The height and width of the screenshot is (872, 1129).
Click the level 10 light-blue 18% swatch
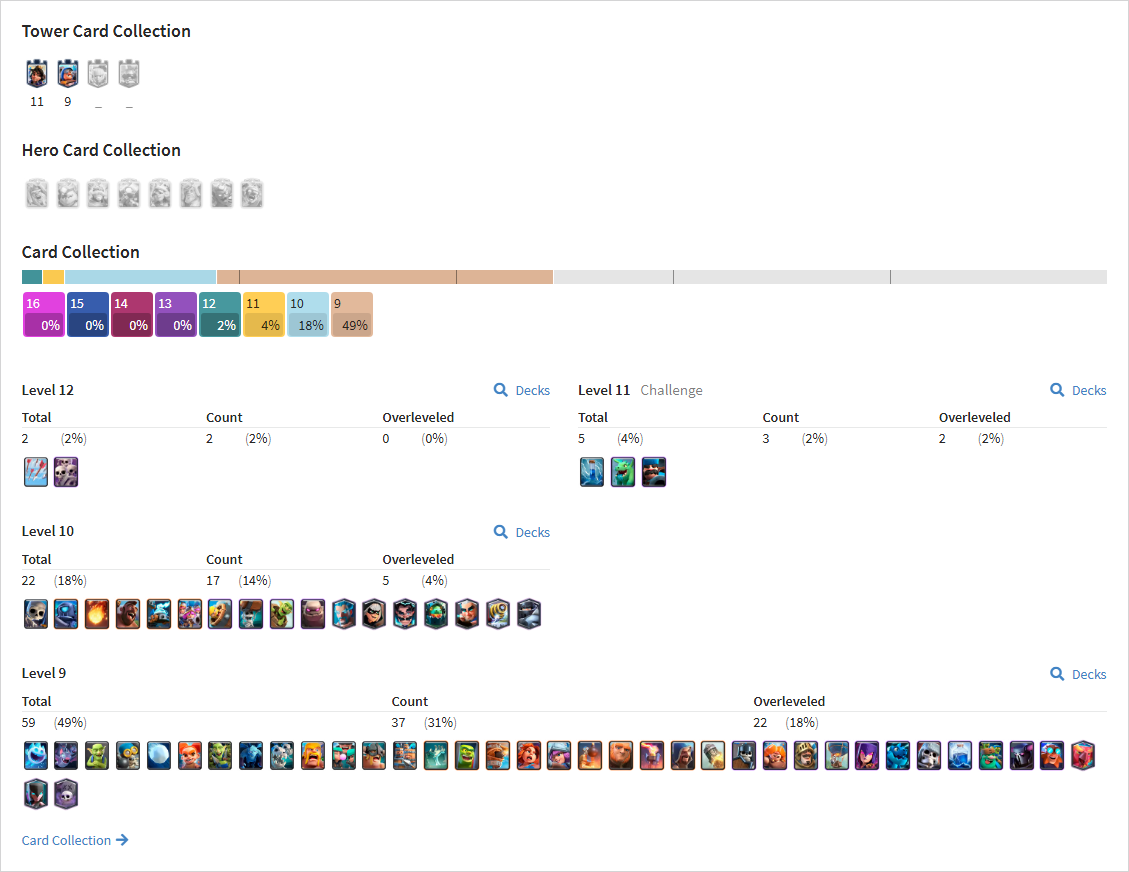(x=308, y=315)
